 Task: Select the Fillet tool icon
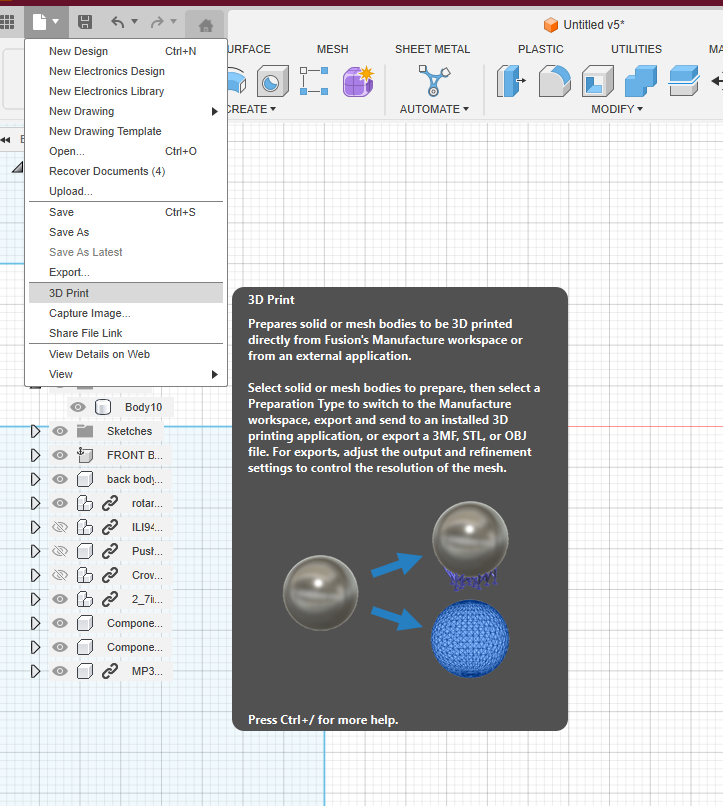click(x=554, y=81)
